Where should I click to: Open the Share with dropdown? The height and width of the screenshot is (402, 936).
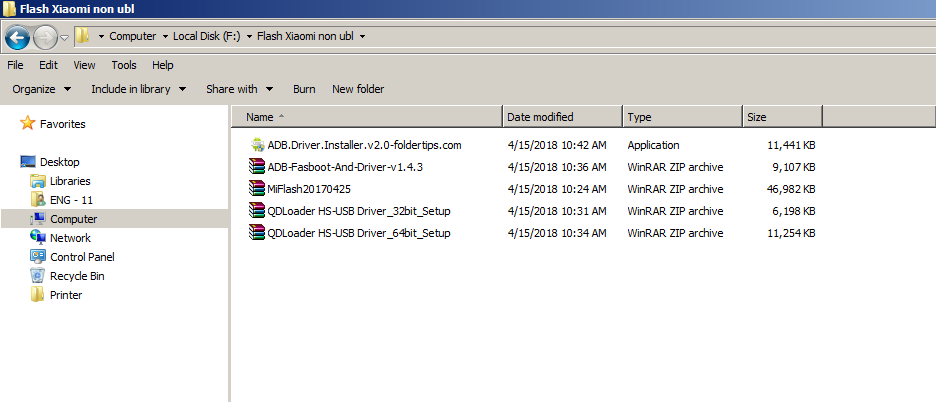(239, 89)
